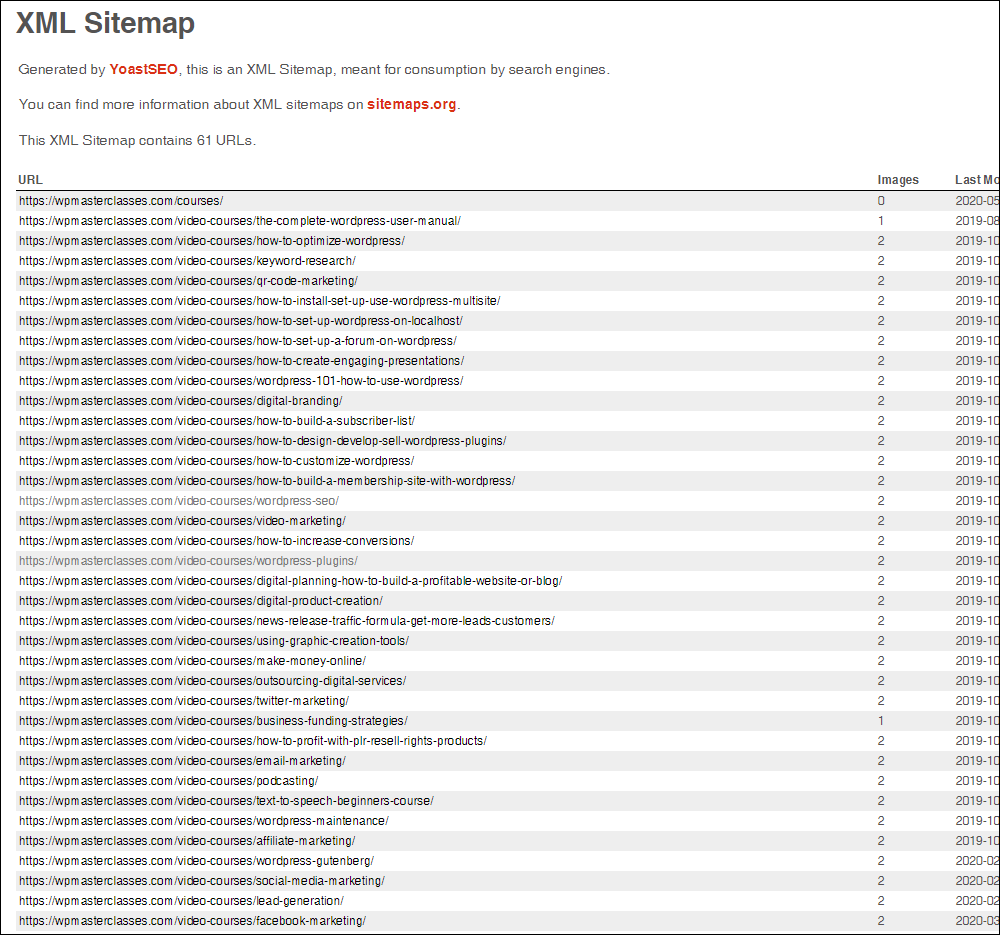This screenshot has height=935, width=1000.
Task: Follow the wordpress-on-localhost setup link
Action: pos(241,321)
